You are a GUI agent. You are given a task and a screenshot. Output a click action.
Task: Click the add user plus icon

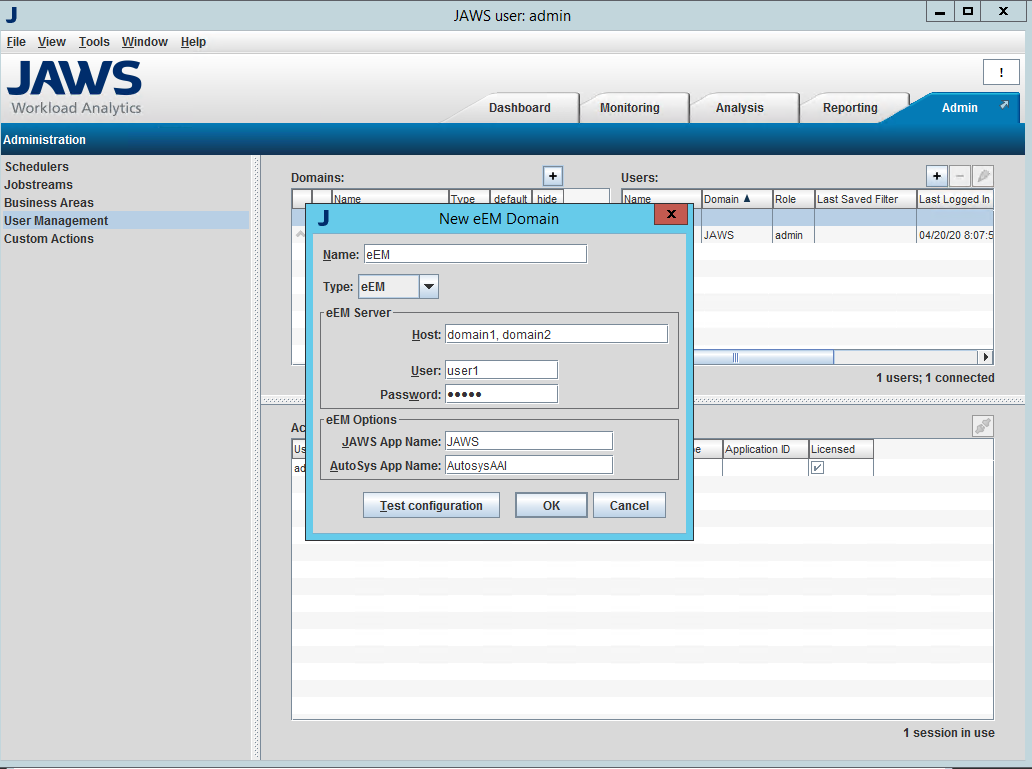[x=936, y=176]
